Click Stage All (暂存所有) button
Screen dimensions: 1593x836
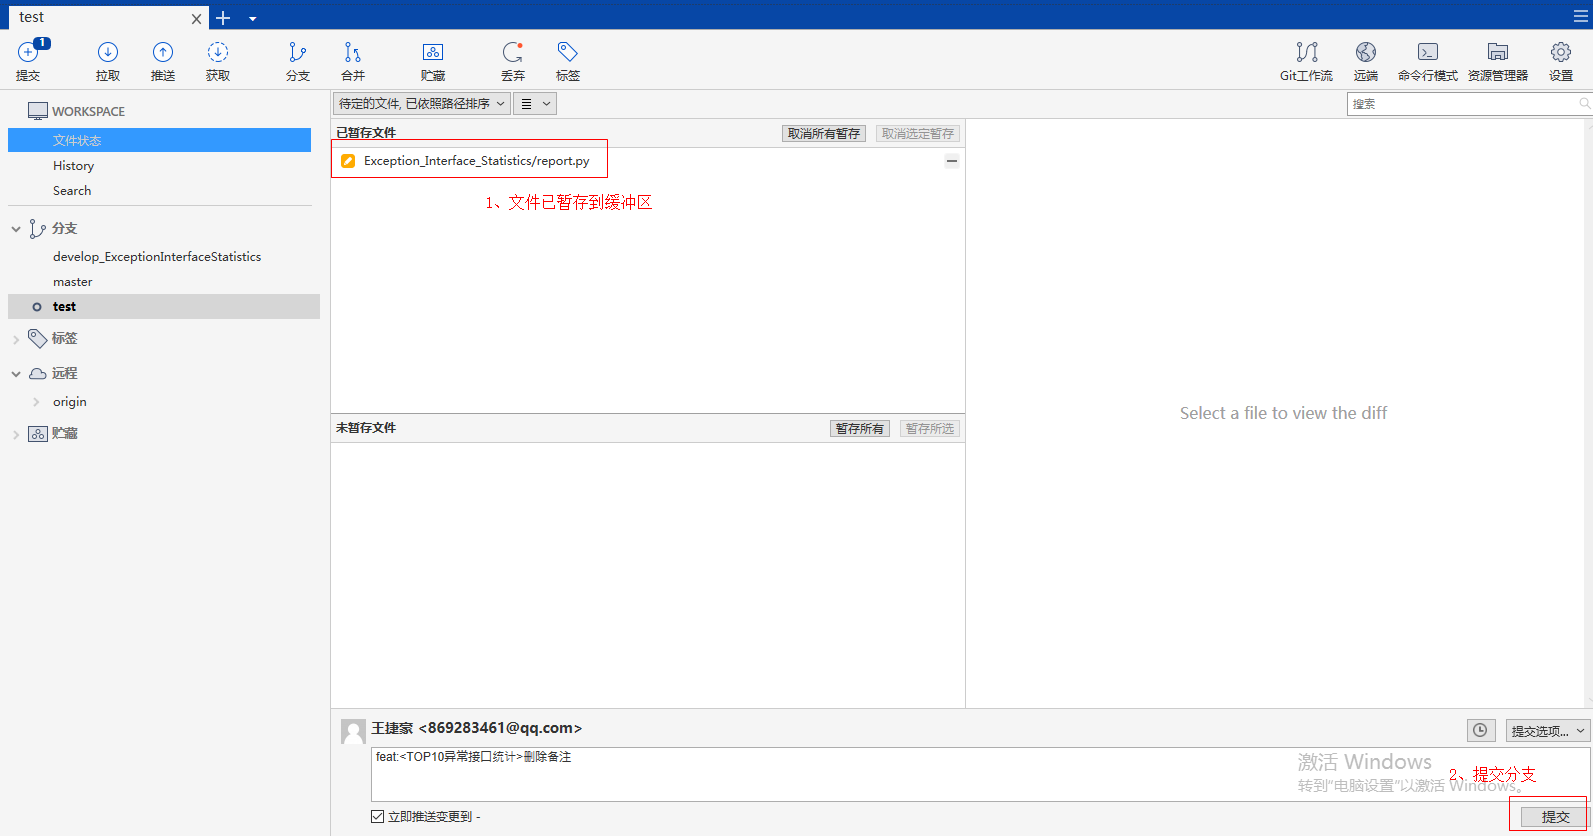click(x=860, y=428)
